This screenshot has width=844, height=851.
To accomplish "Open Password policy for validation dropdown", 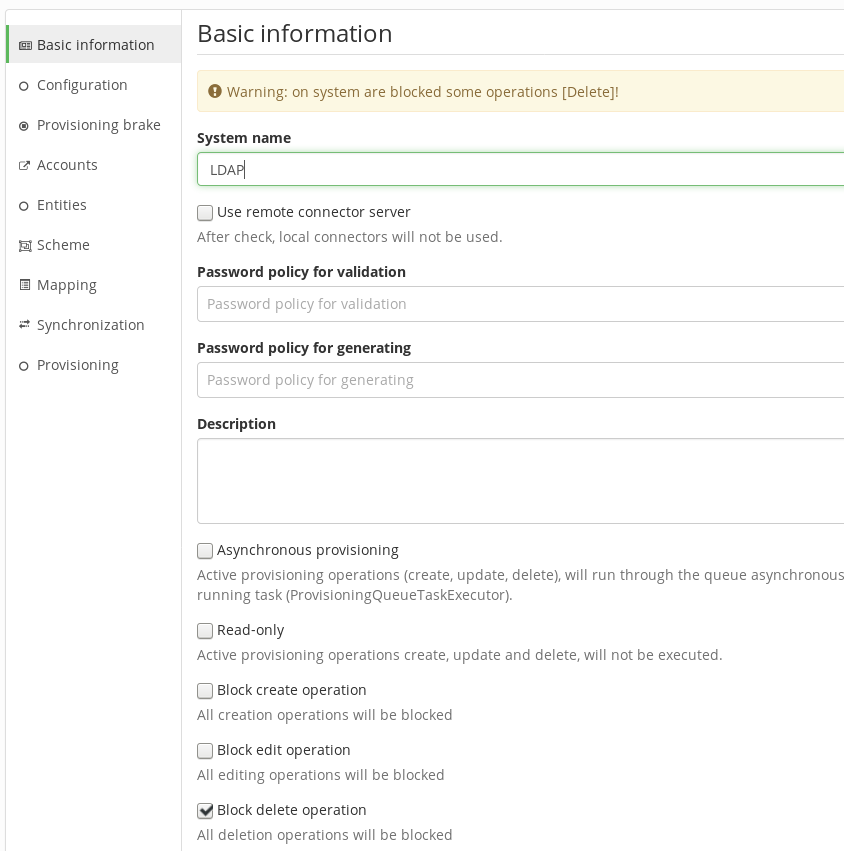I will click(520, 304).
